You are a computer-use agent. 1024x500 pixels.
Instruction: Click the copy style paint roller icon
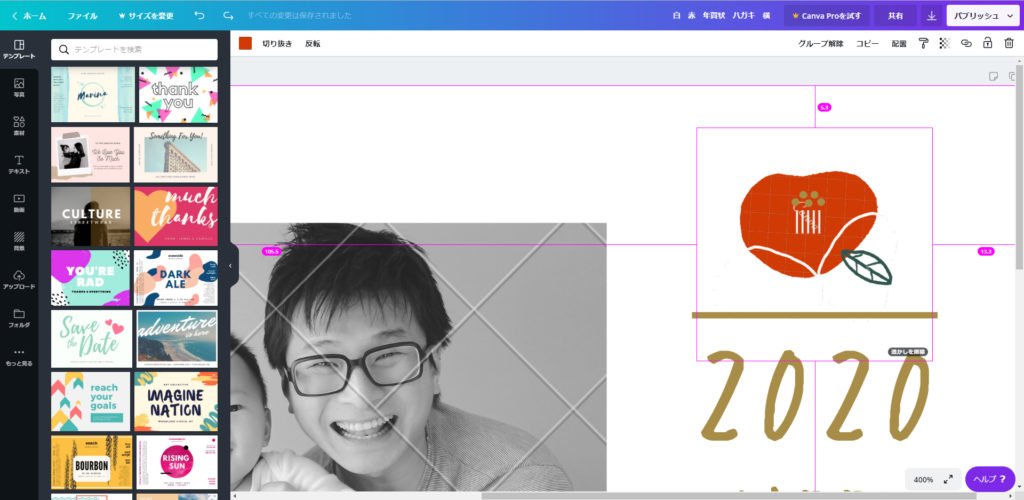[x=923, y=44]
